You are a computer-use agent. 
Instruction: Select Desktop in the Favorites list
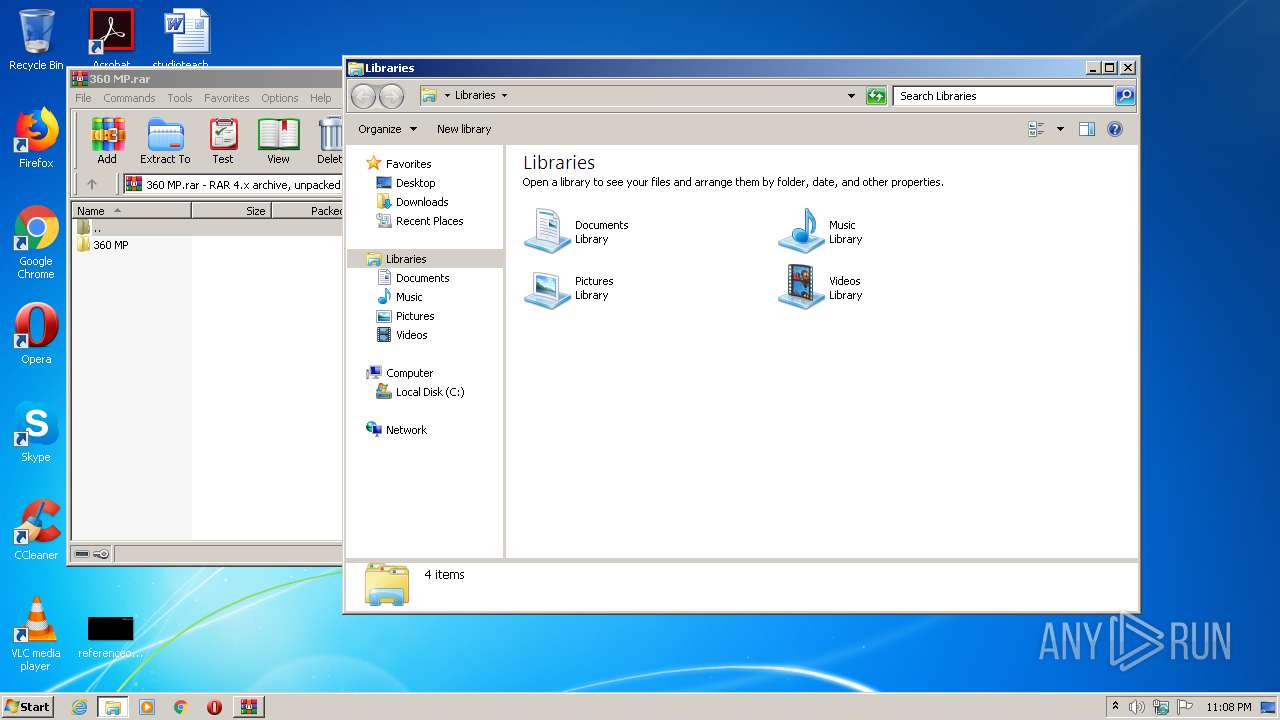point(405,183)
